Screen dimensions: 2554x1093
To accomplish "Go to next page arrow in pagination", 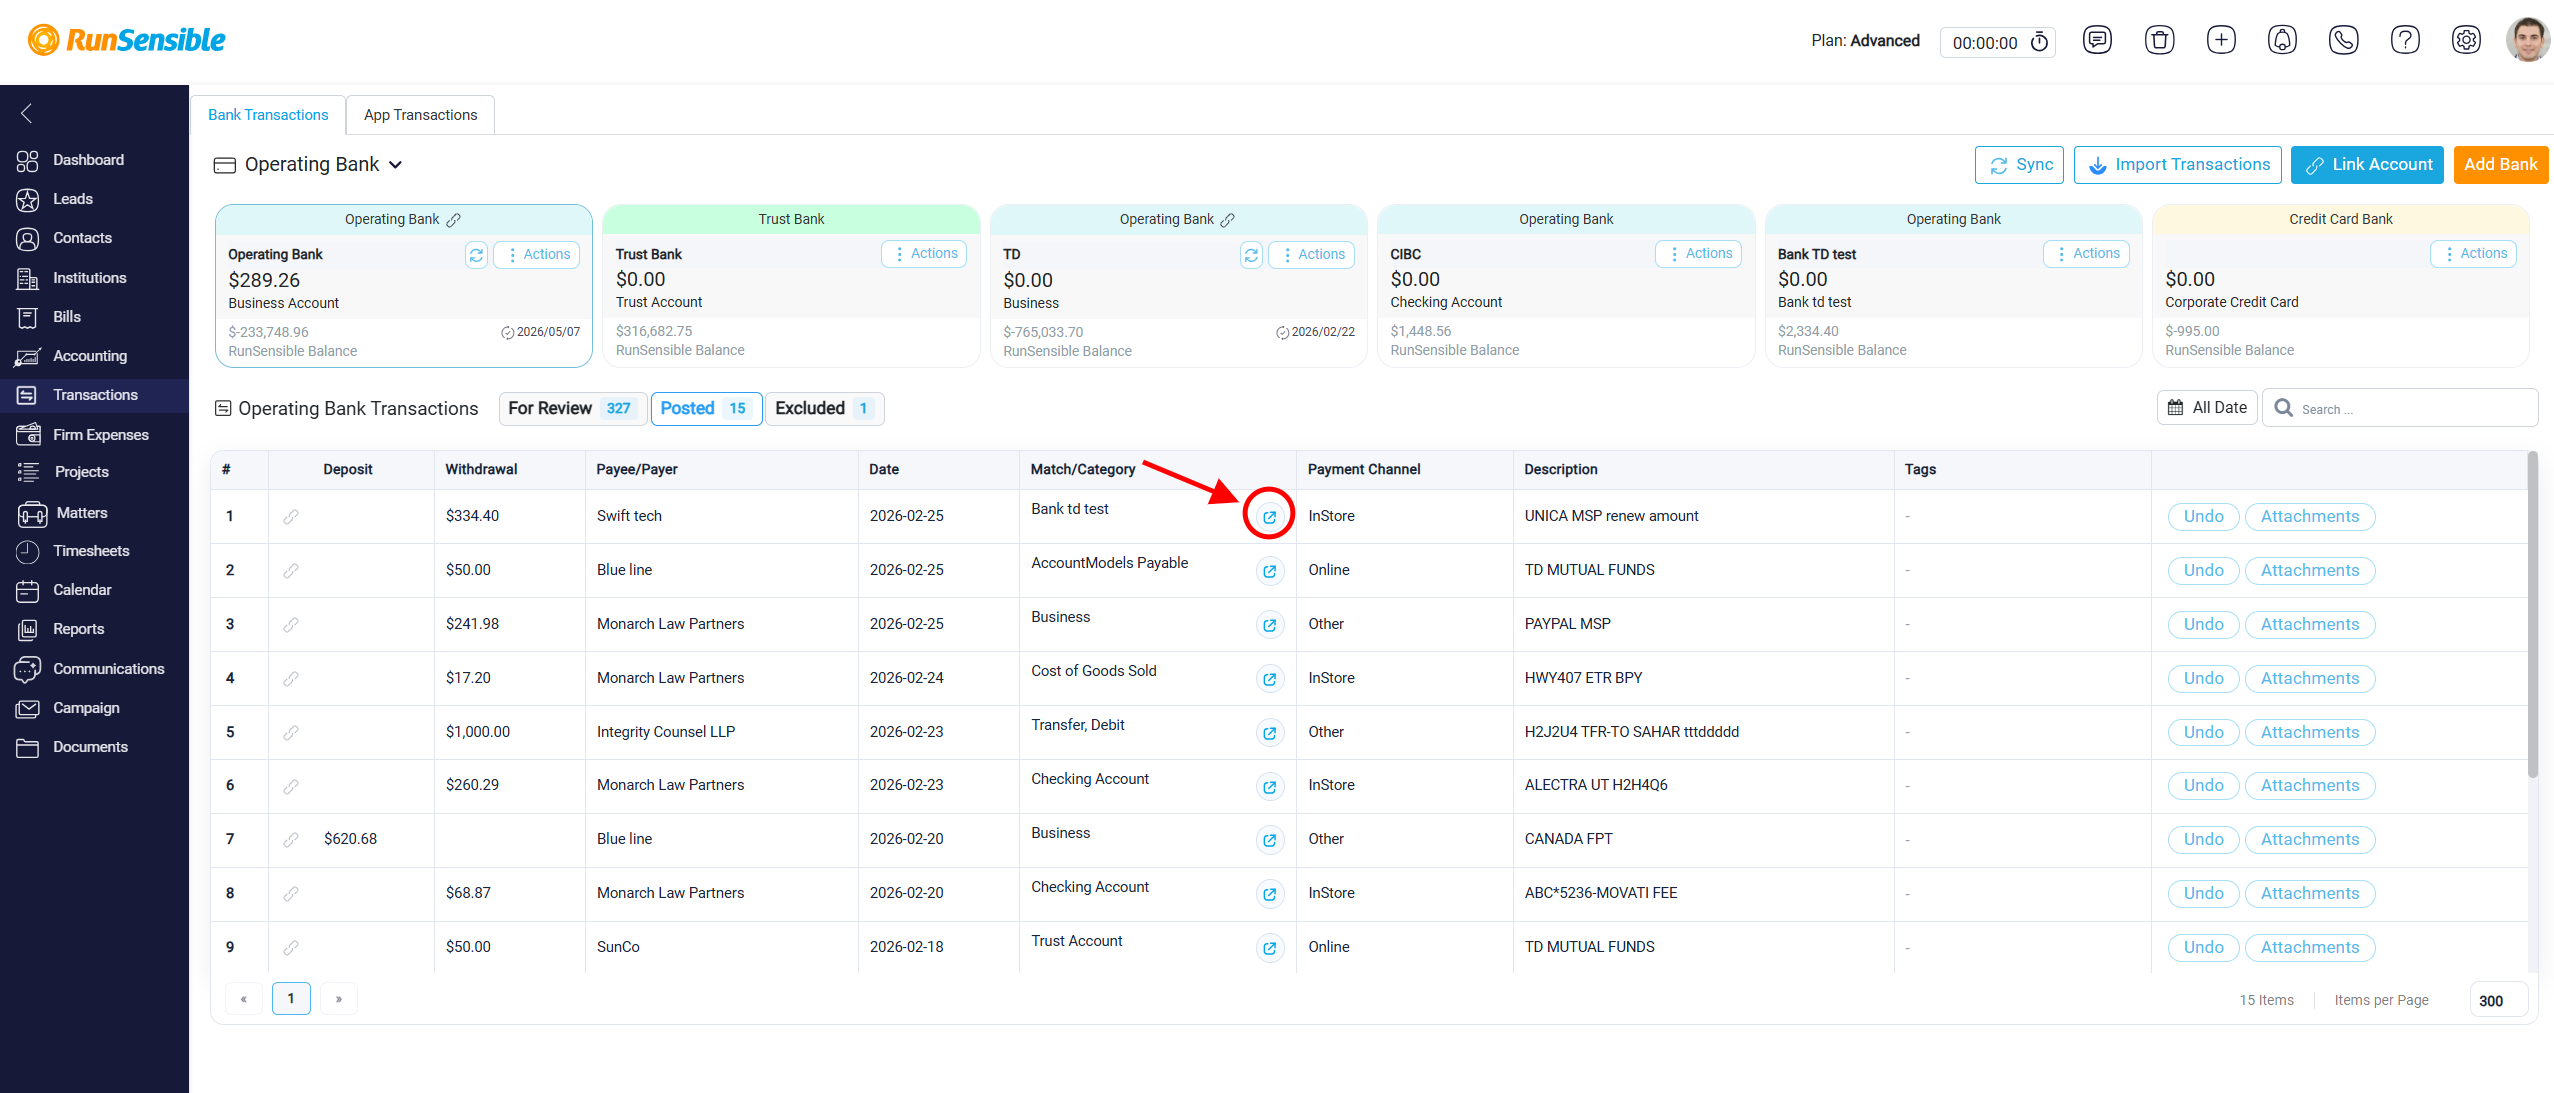I will (339, 999).
